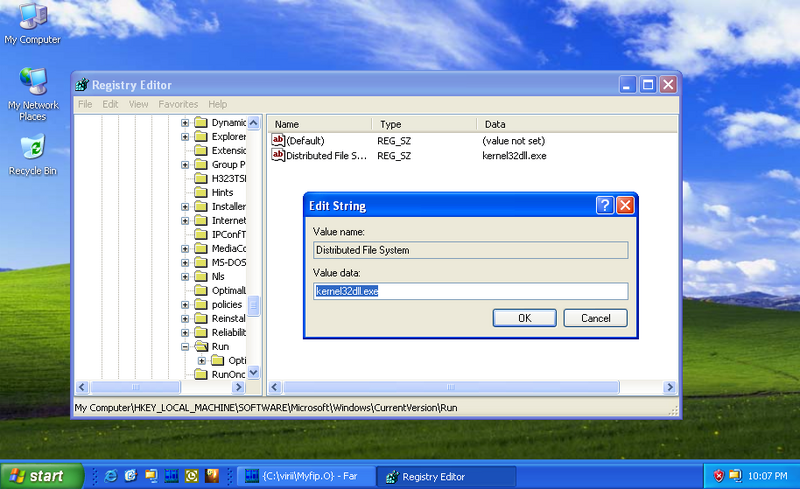This screenshot has width=800, height=489.
Task: Click the Far manager Quick Launch icon
Action: click(171, 476)
